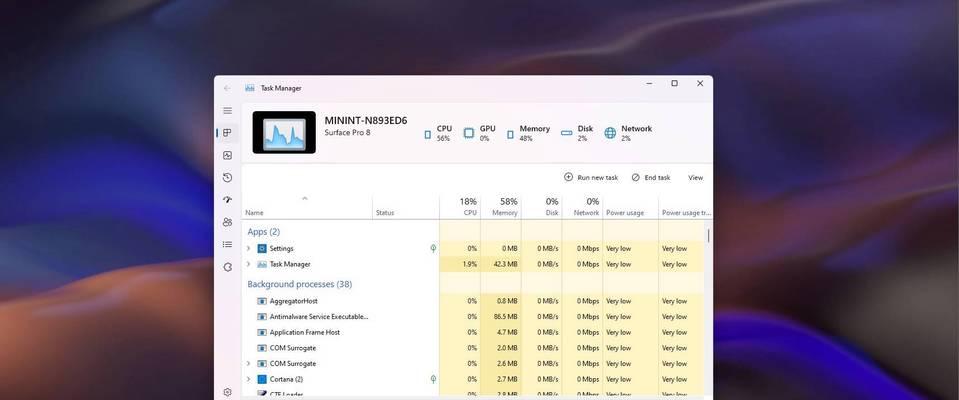Select Antimalware Service Executable process name
959x400 pixels.
click(x=319, y=317)
